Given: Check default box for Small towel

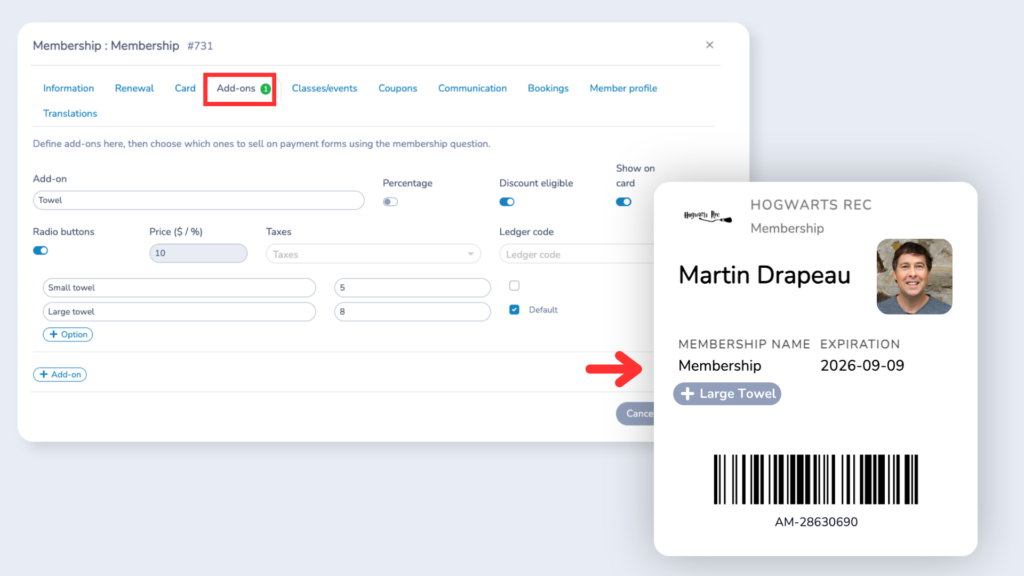Looking at the screenshot, I should 515,285.
